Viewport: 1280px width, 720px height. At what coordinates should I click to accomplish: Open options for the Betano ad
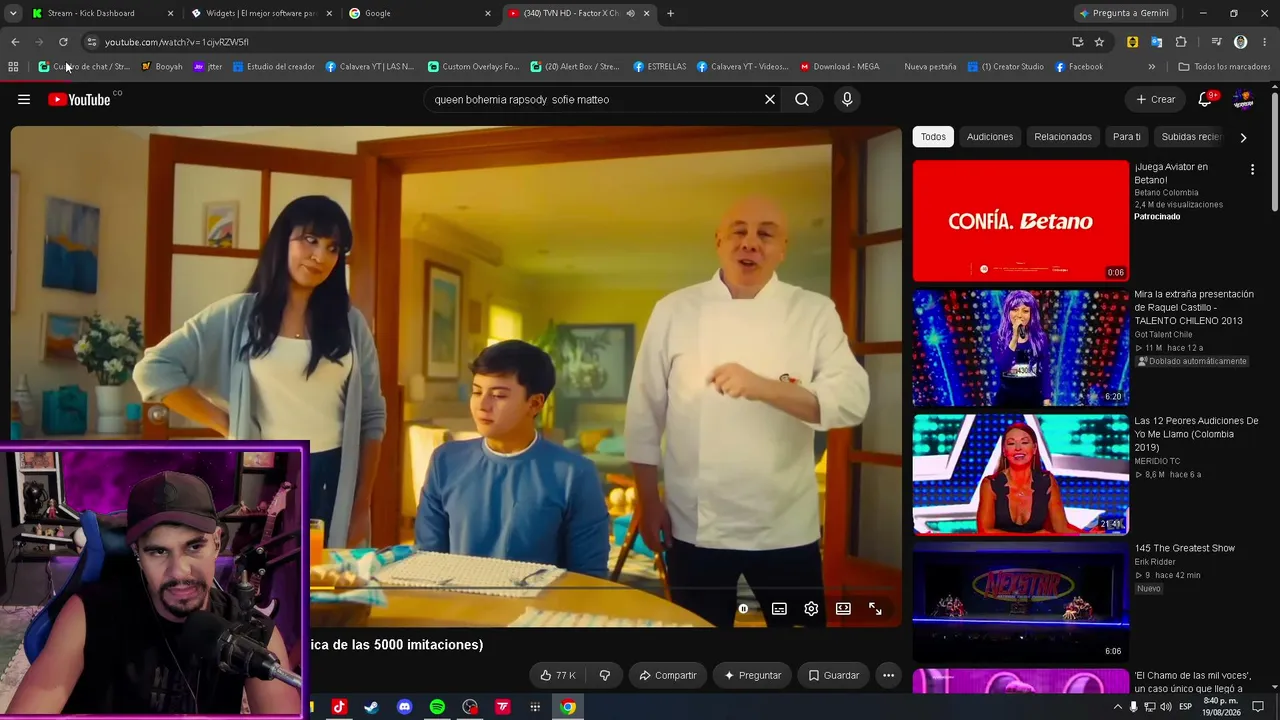click(1252, 170)
